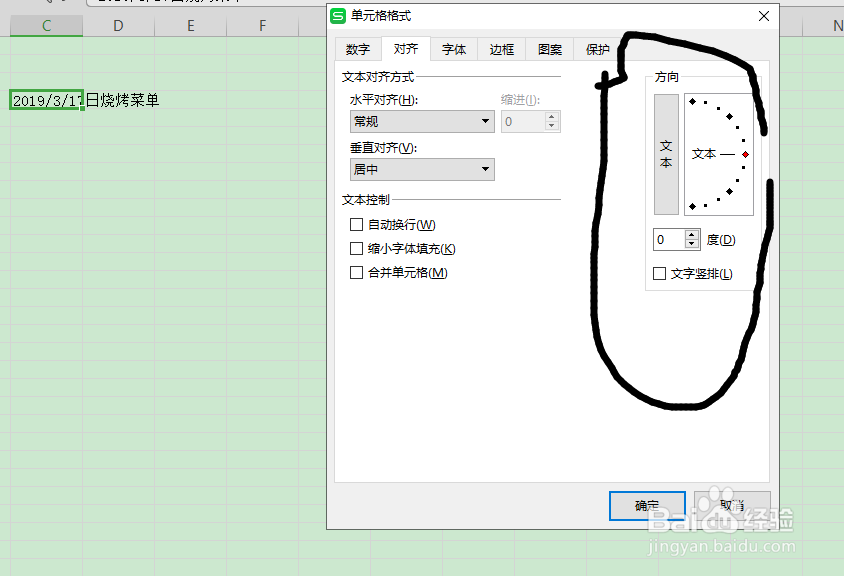Click the red orientation dial marker

(x=745, y=154)
